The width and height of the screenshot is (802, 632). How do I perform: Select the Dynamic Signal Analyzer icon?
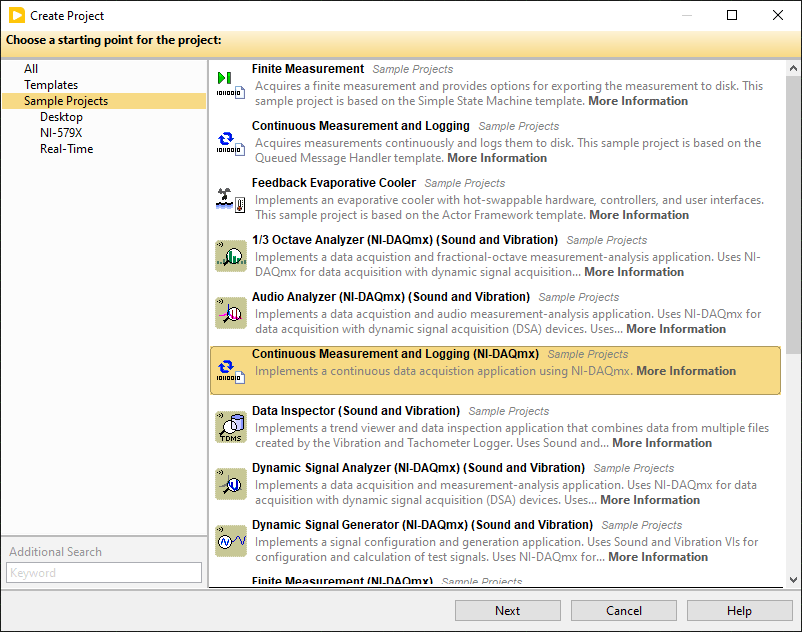[x=230, y=484]
